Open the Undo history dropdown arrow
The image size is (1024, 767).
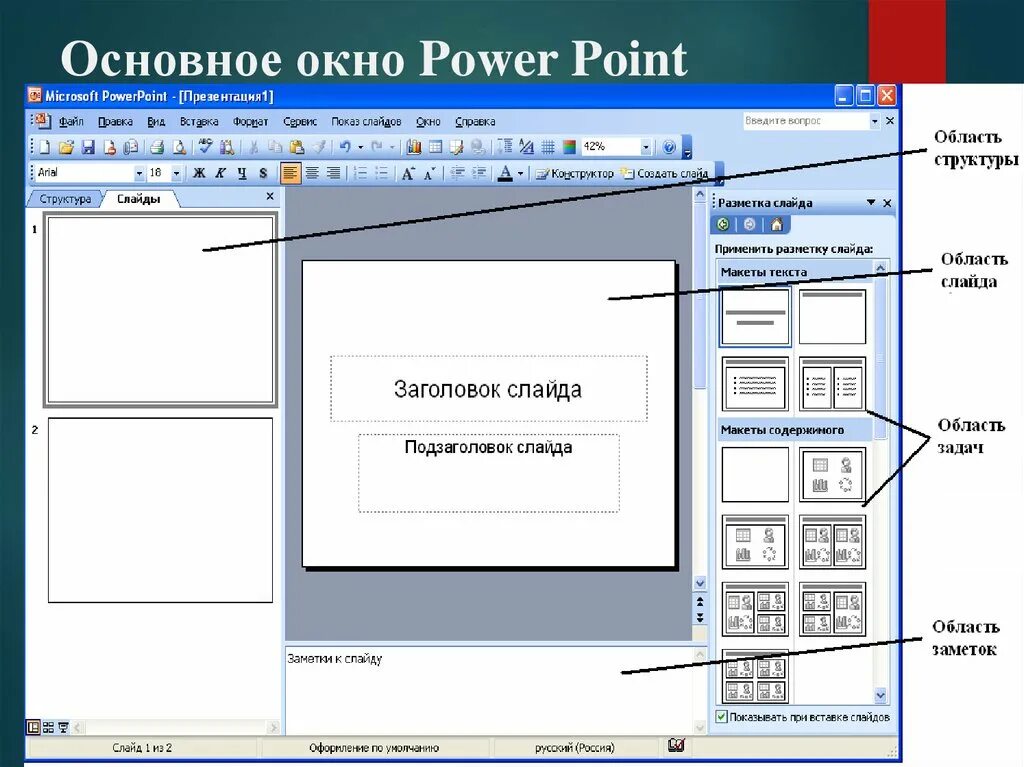(360, 147)
